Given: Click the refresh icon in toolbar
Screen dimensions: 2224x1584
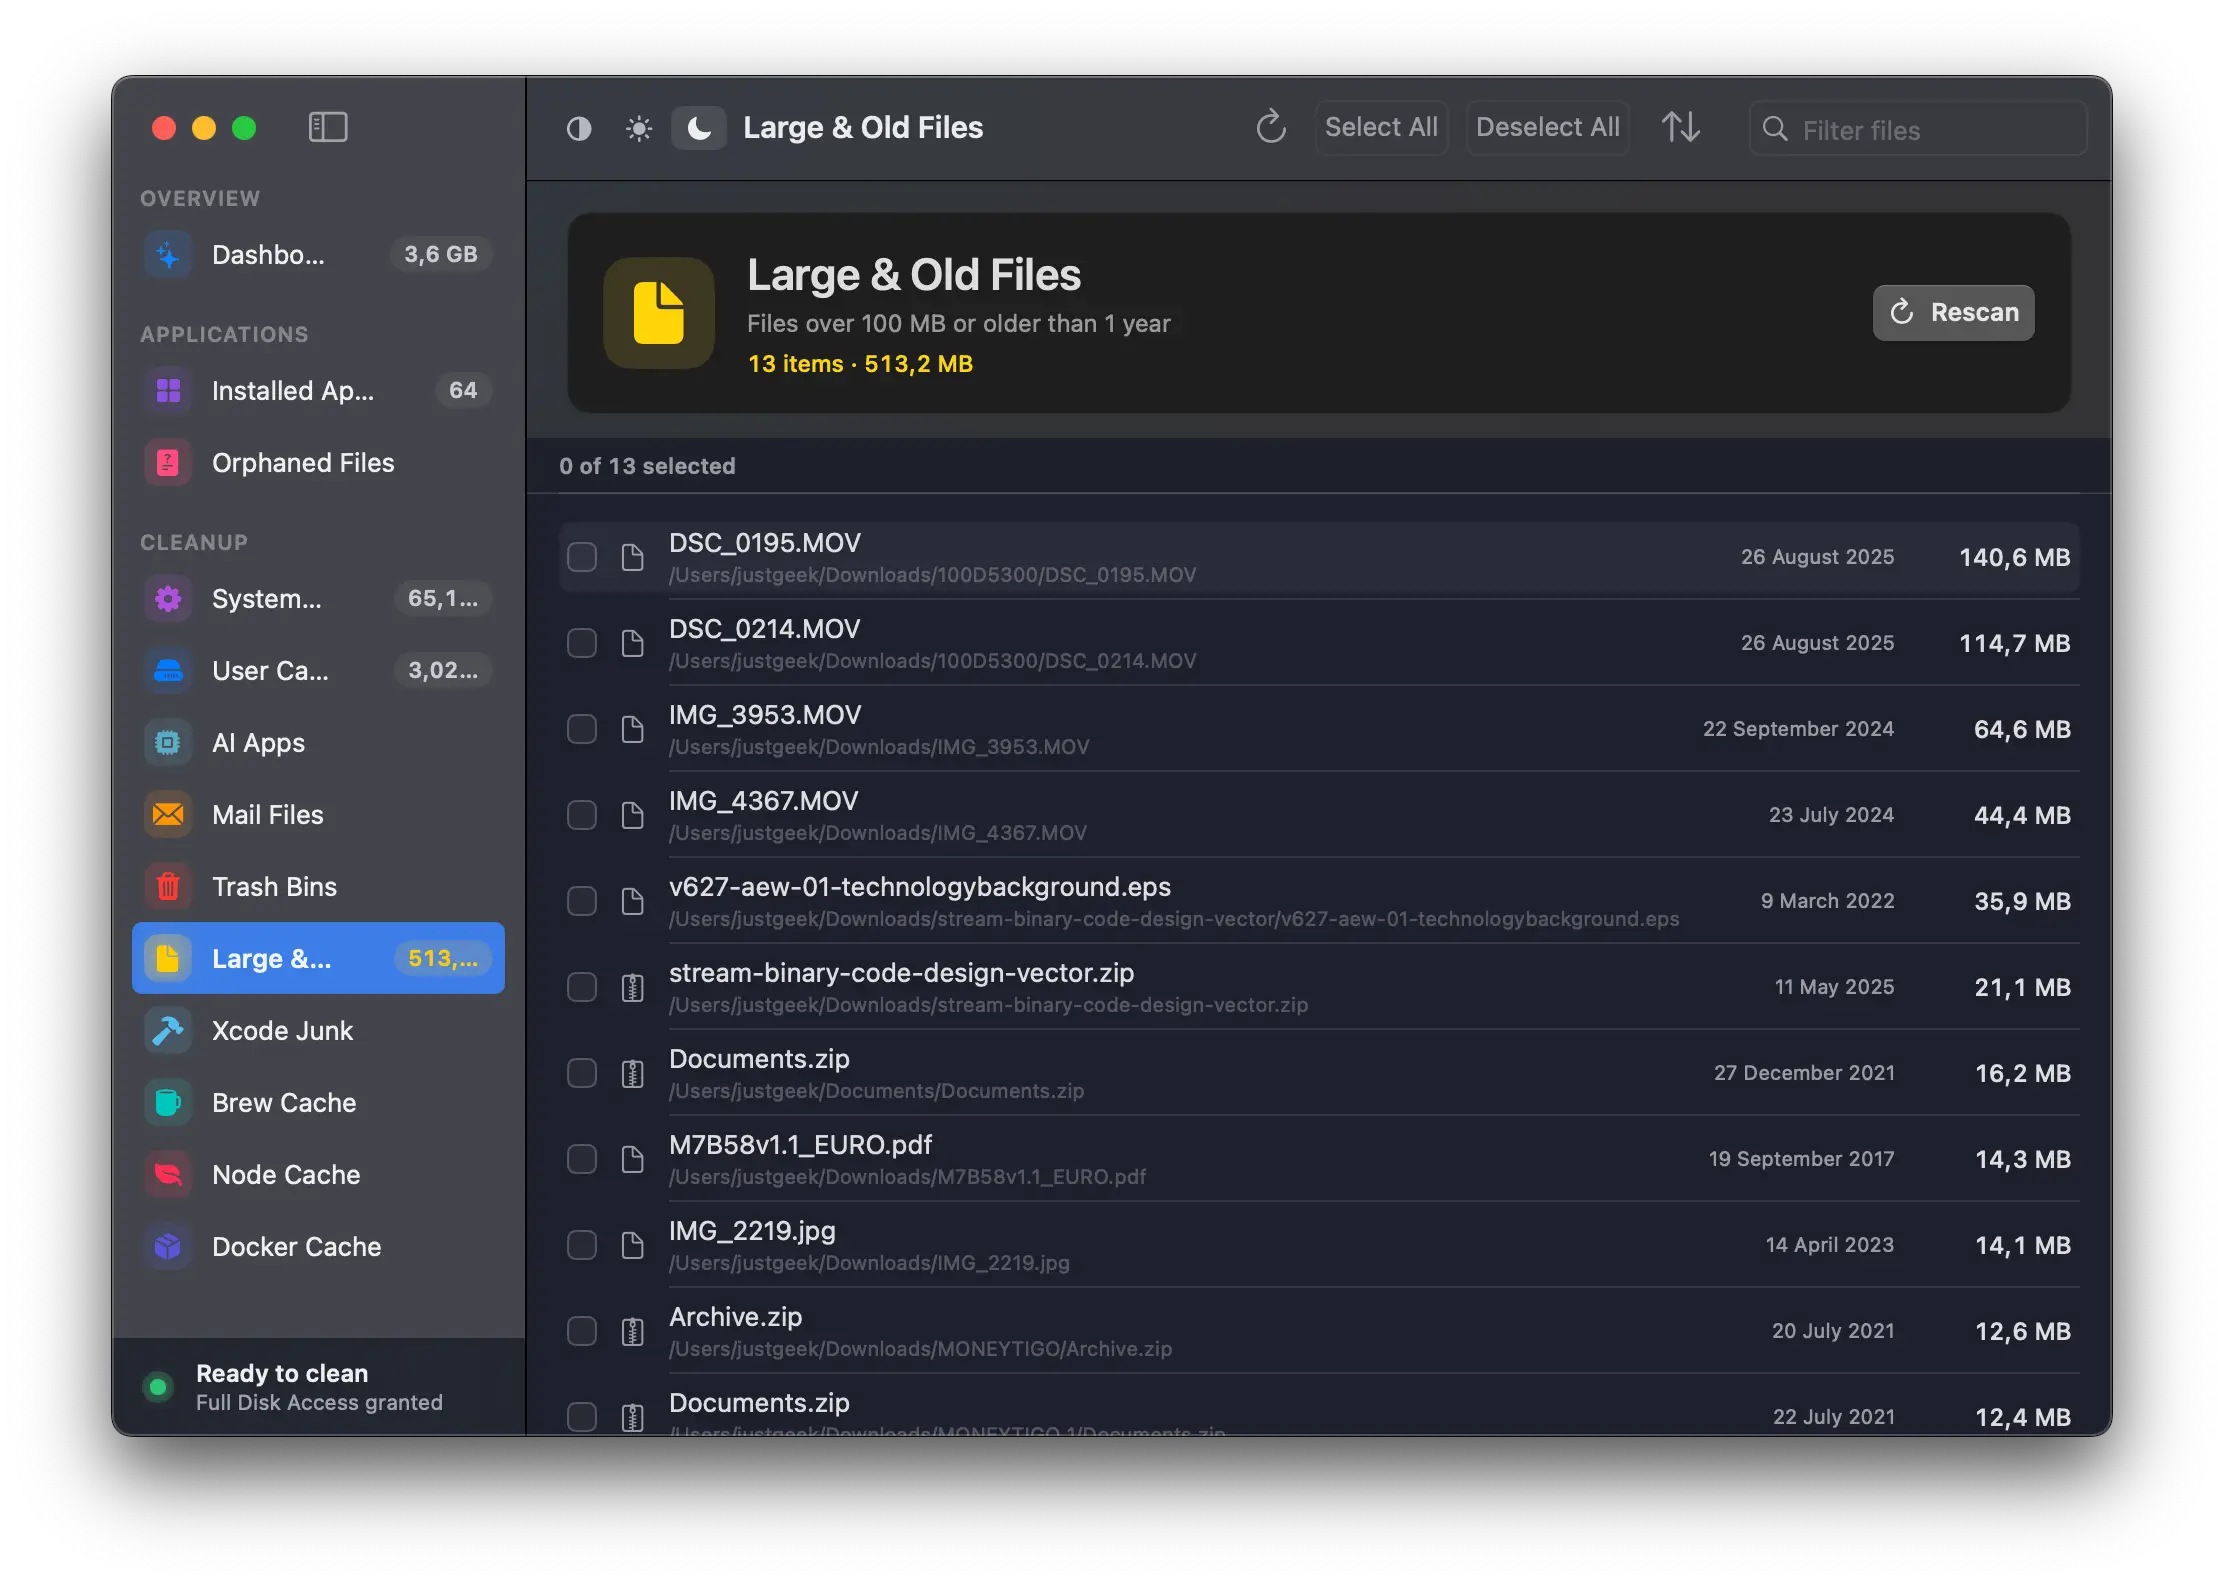Looking at the screenshot, I should [1271, 128].
